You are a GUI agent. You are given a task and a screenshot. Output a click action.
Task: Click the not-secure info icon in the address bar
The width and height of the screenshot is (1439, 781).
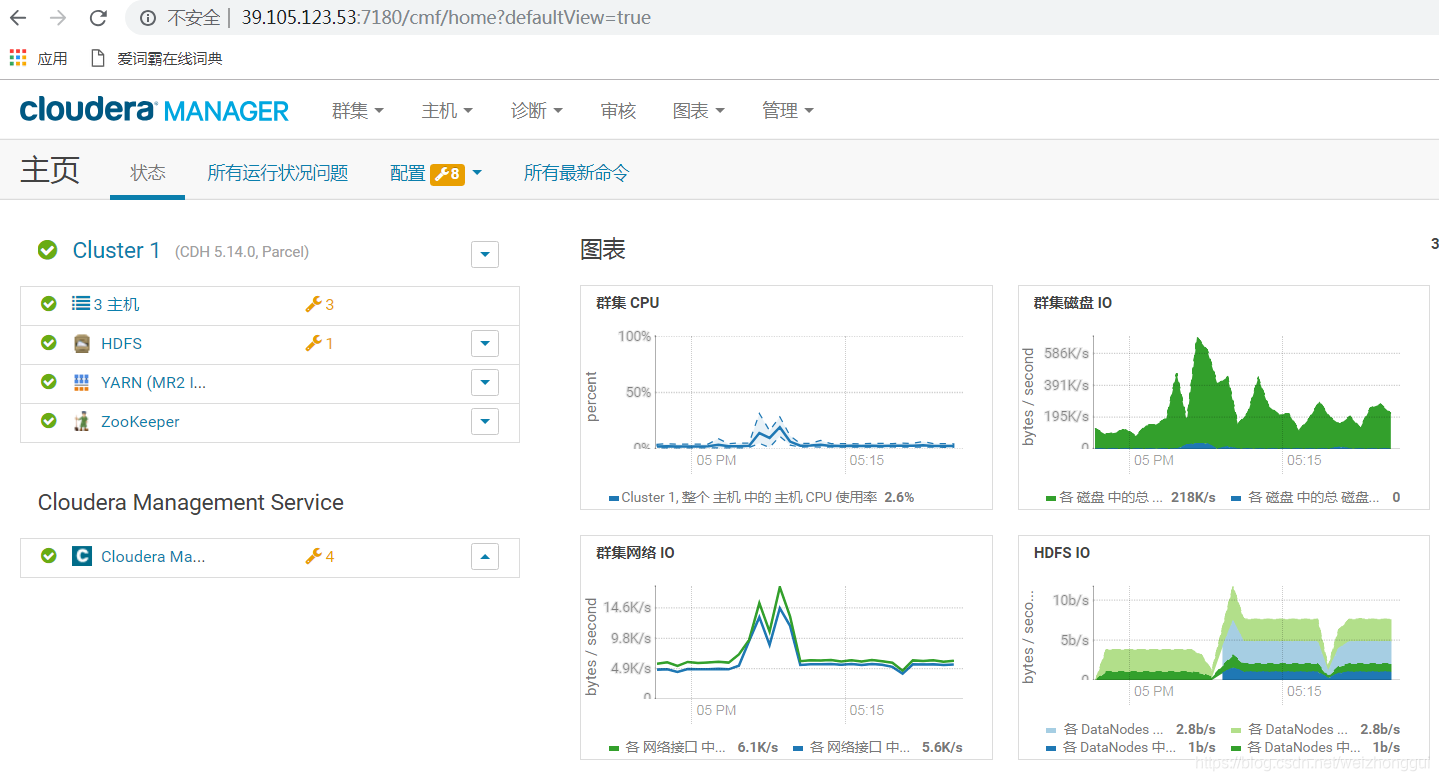(x=148, y=18)
